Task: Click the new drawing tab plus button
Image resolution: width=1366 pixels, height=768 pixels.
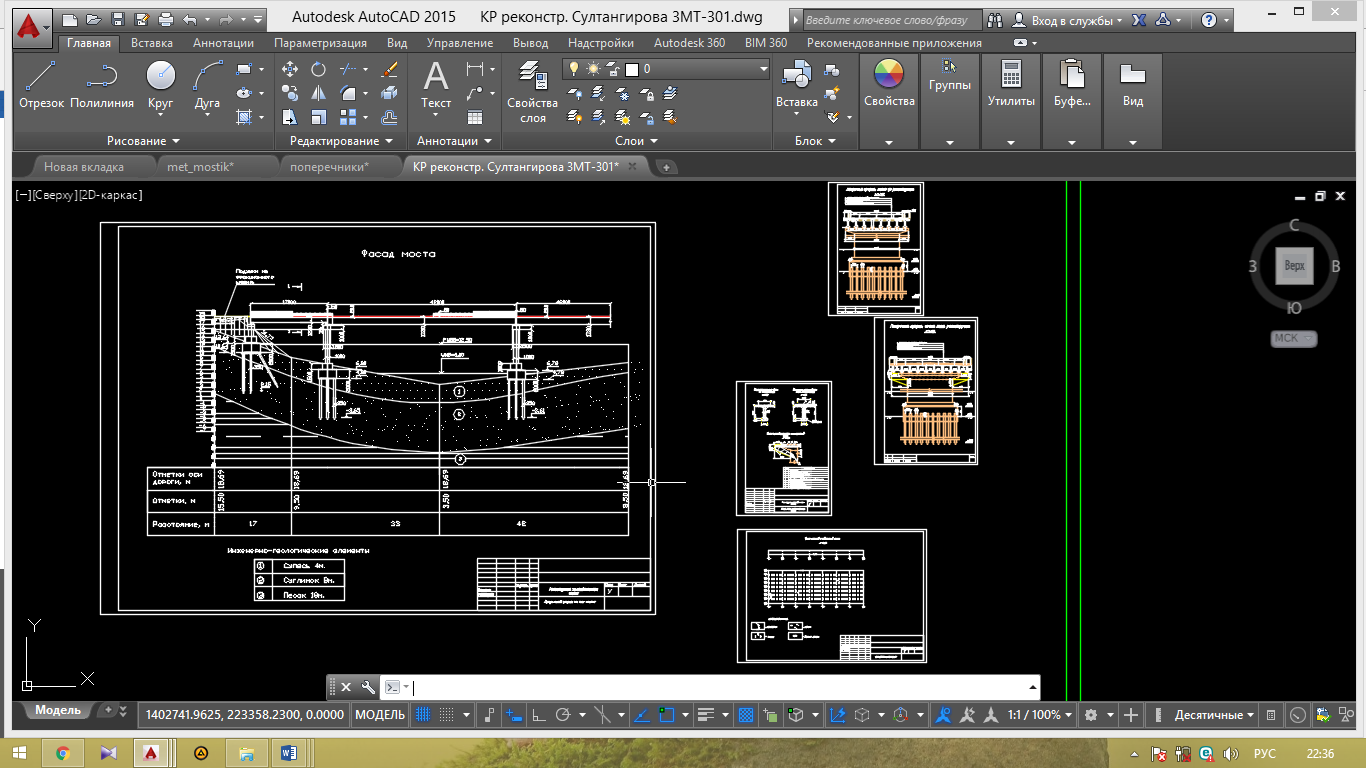Action: coord(666,167)
